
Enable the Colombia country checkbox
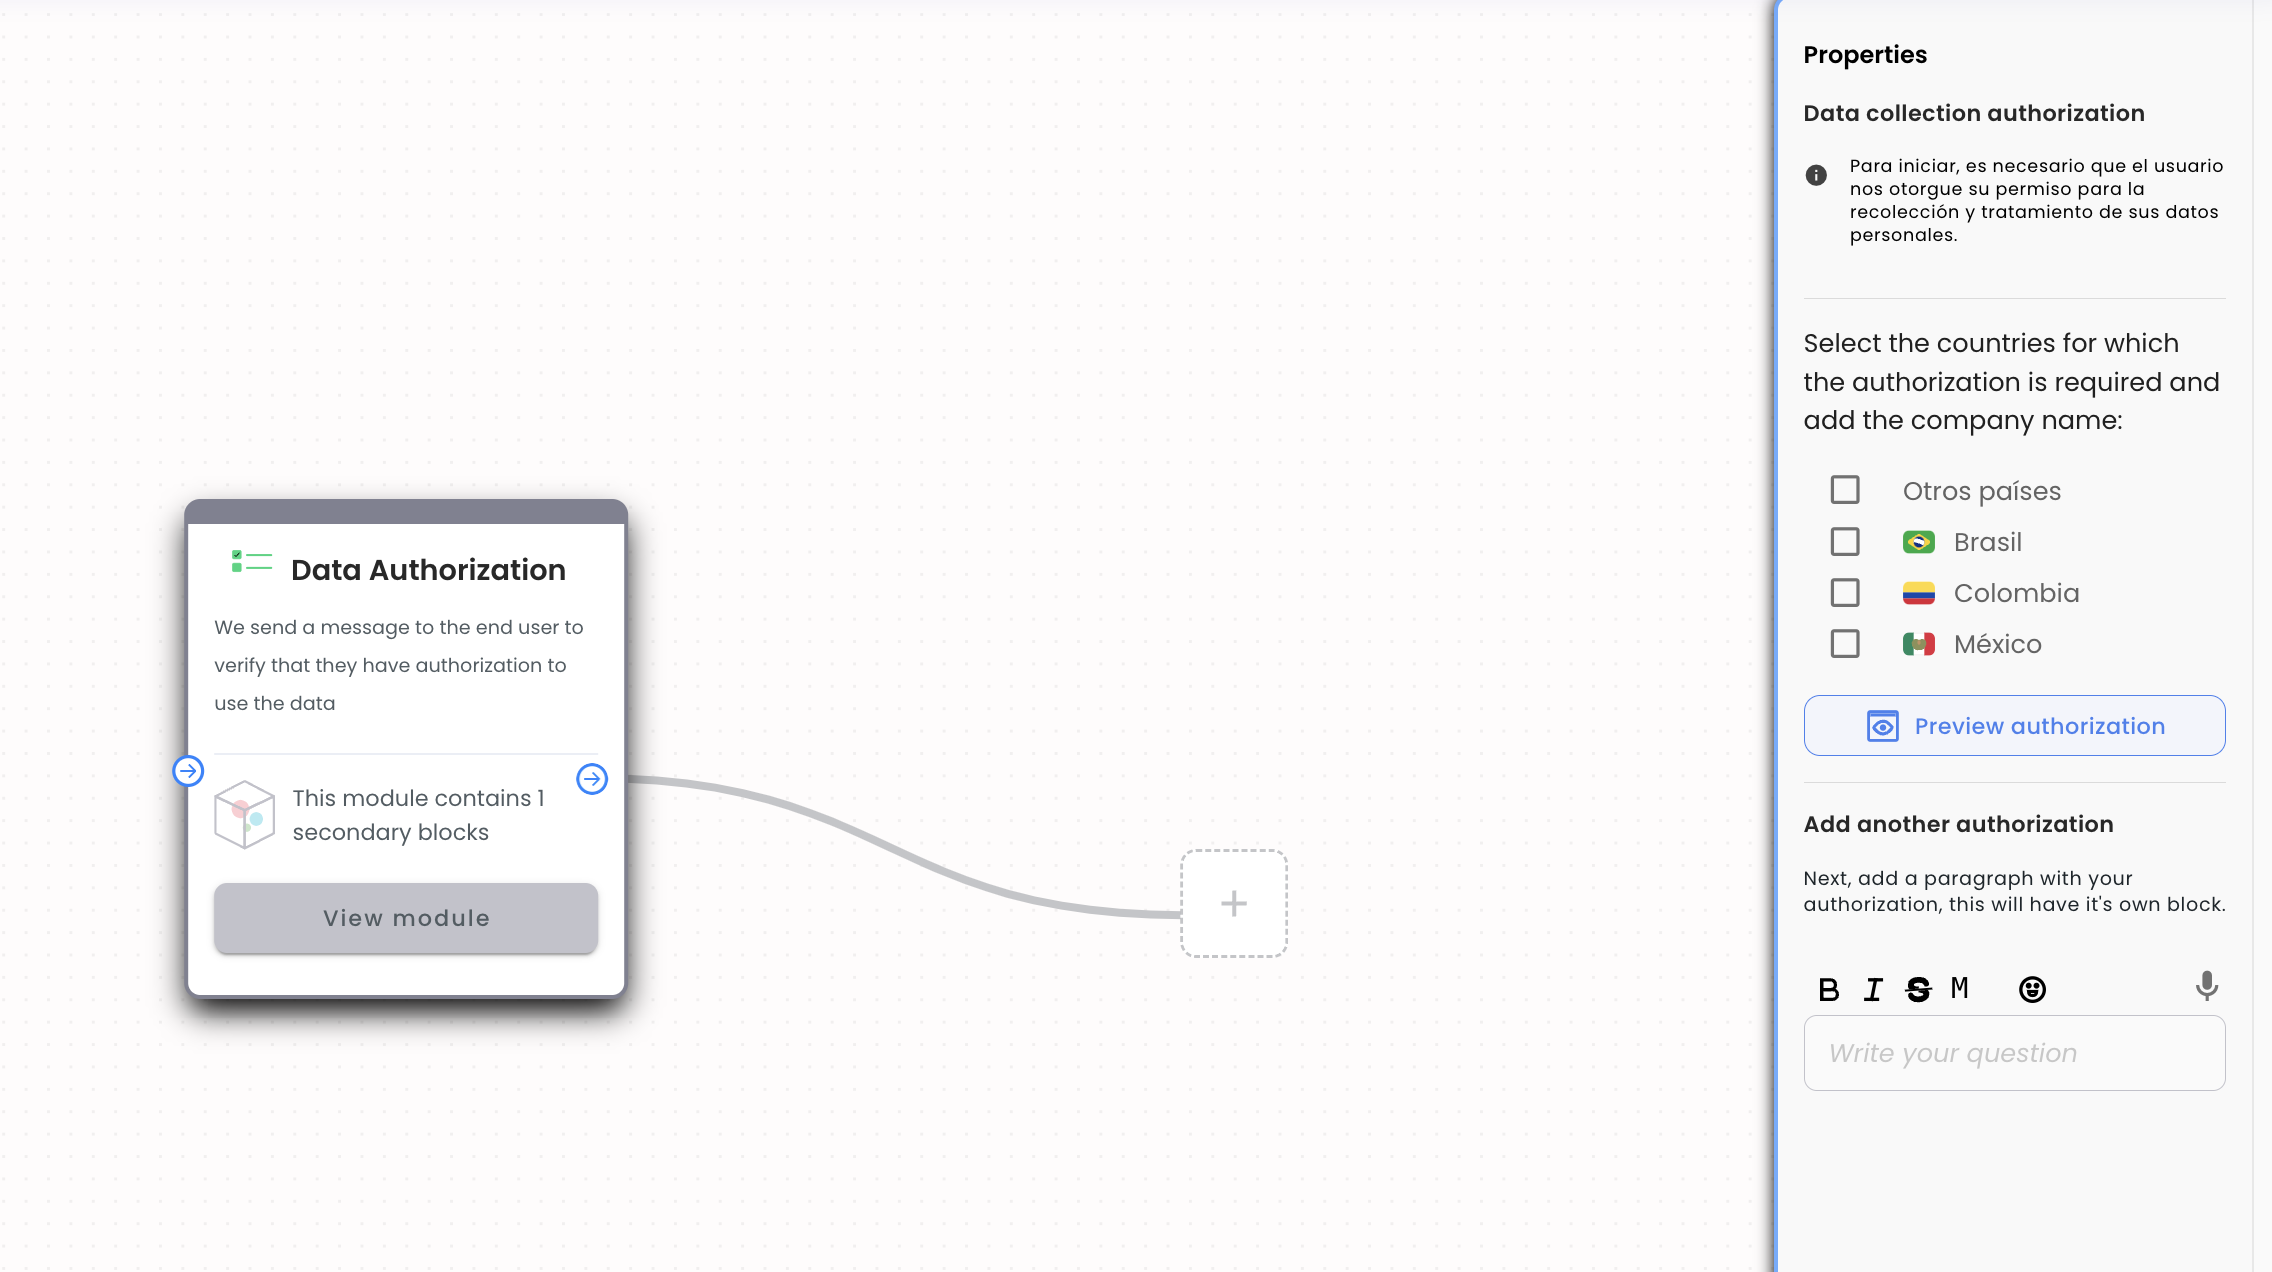click(1844, 593)
